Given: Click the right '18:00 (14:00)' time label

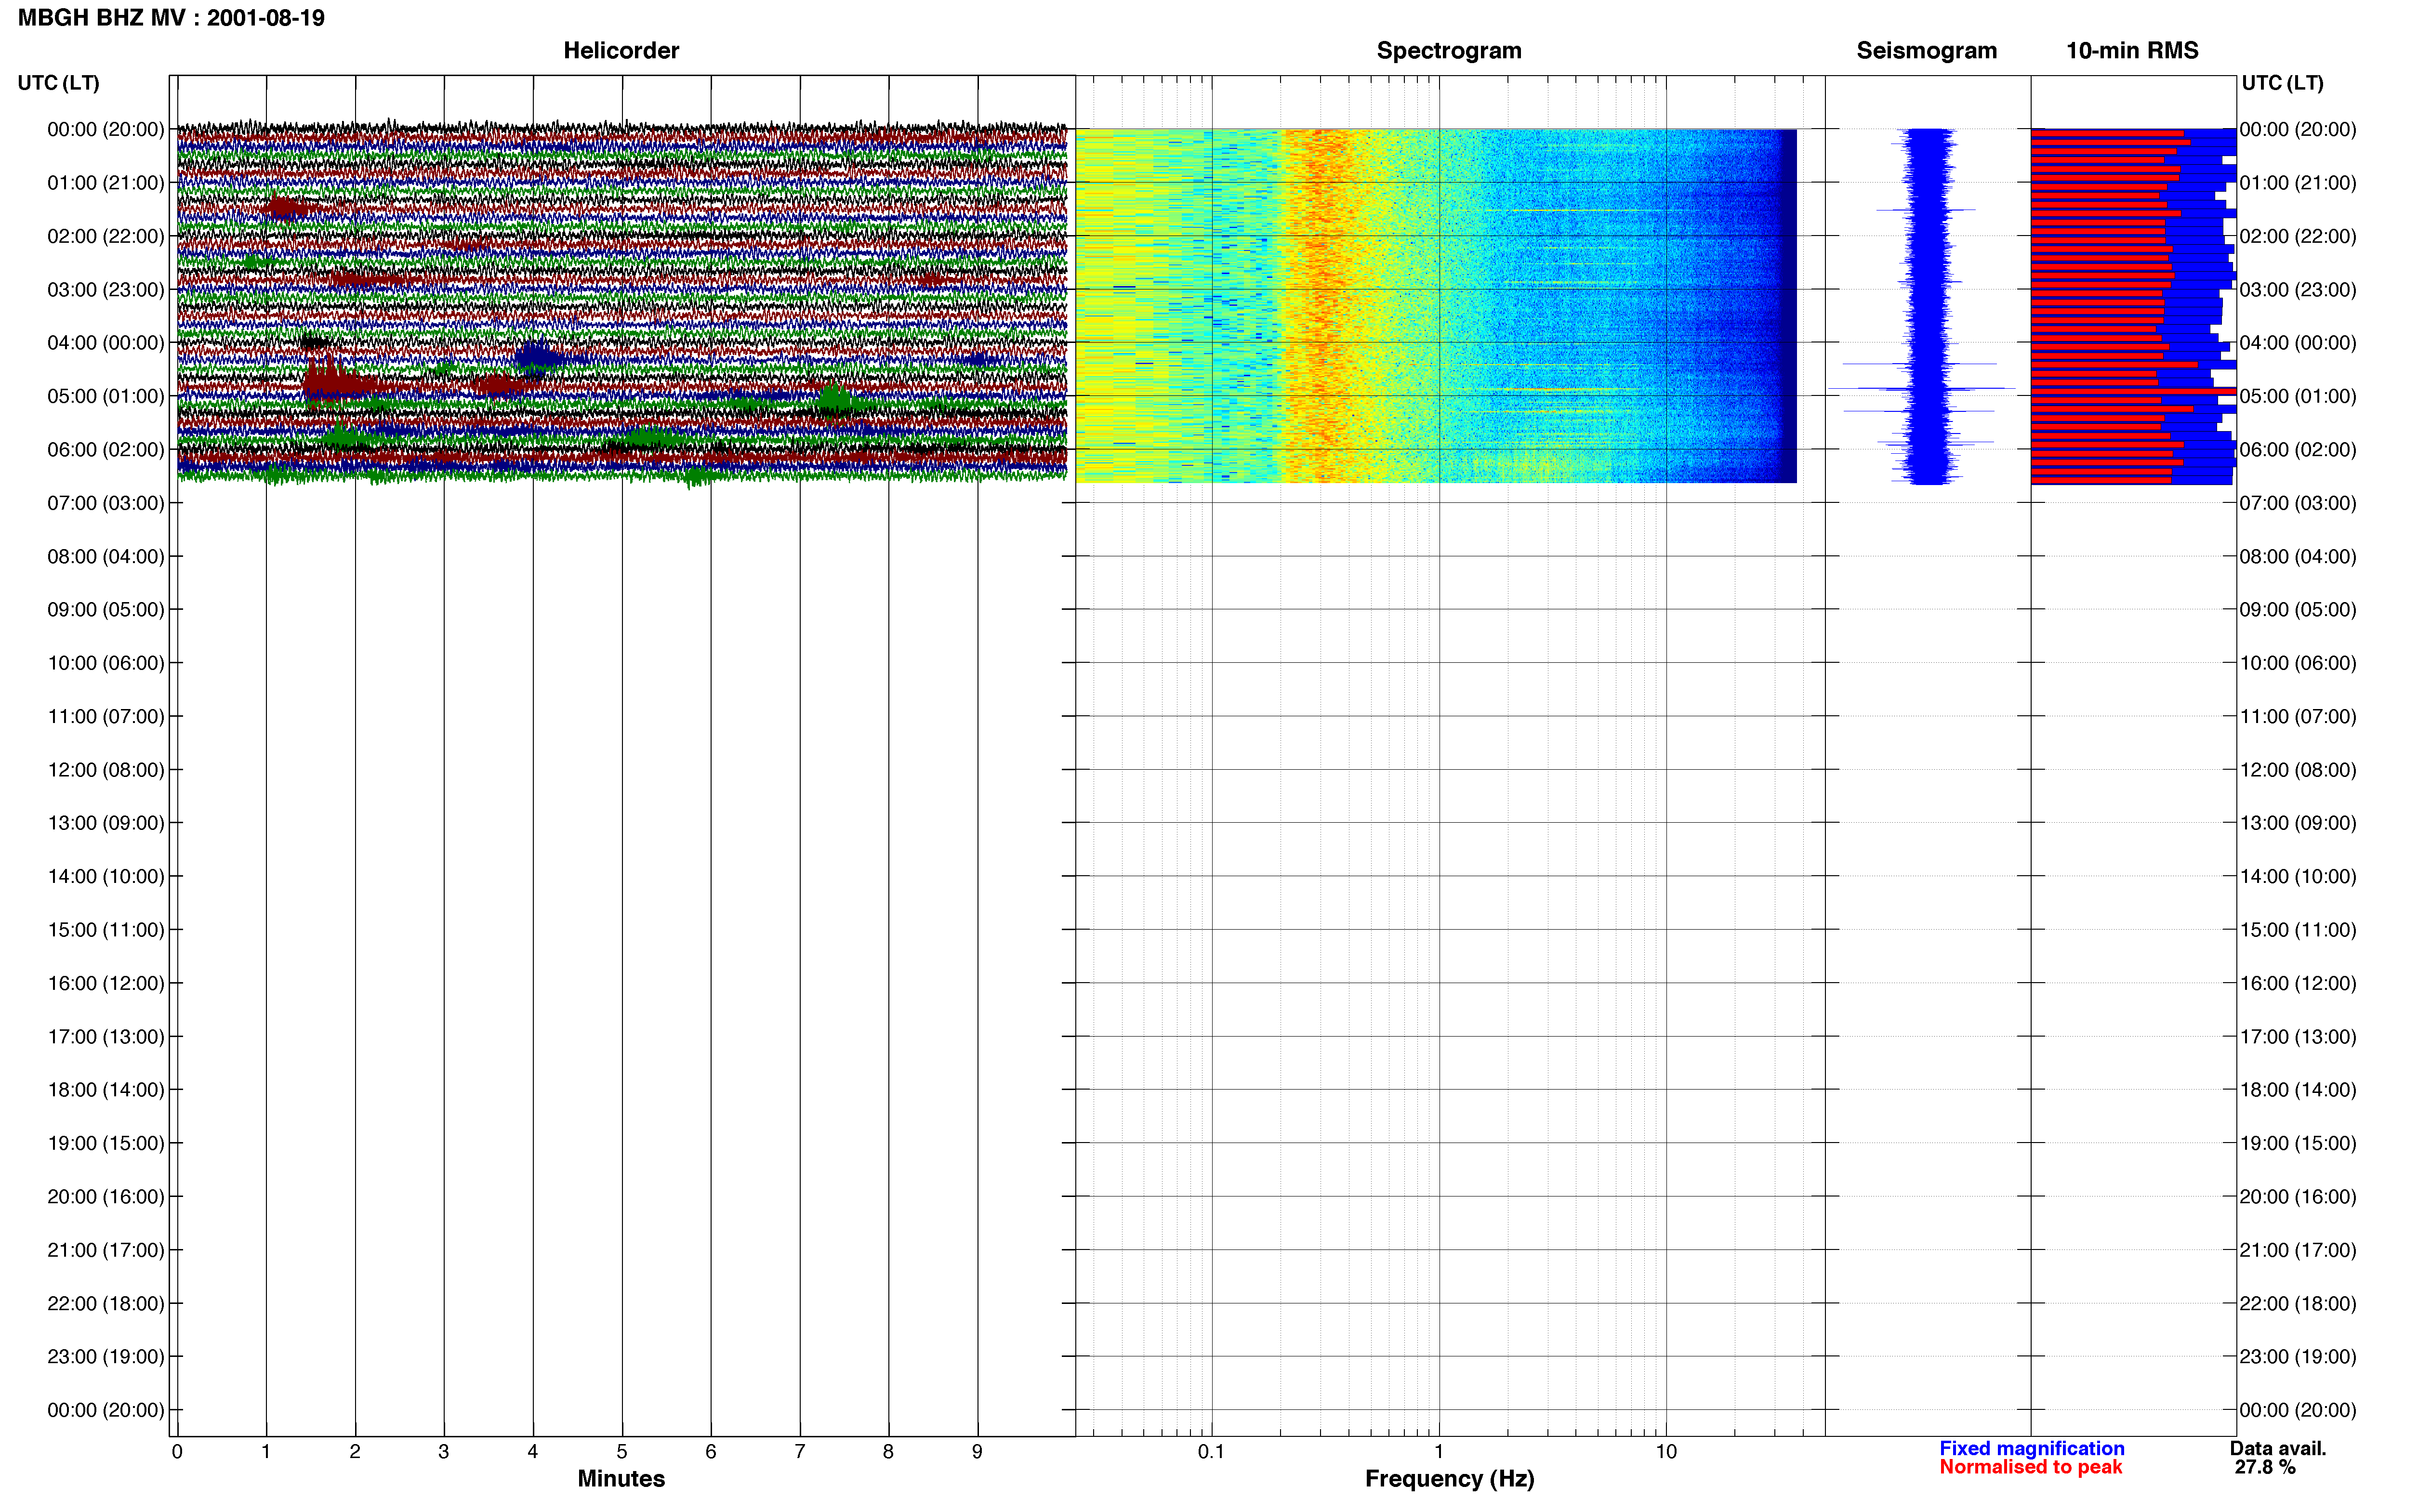Looking at the screenshot, I should pos(2298,1090).
